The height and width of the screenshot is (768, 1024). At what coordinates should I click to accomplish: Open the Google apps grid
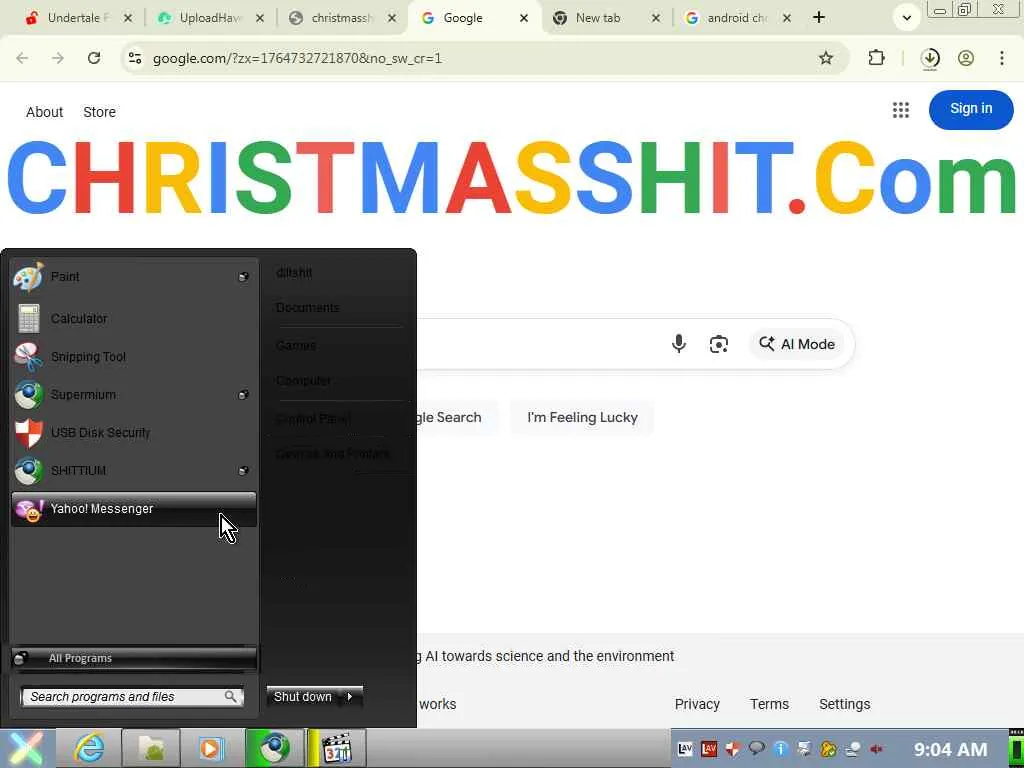[x=901, y=110]
